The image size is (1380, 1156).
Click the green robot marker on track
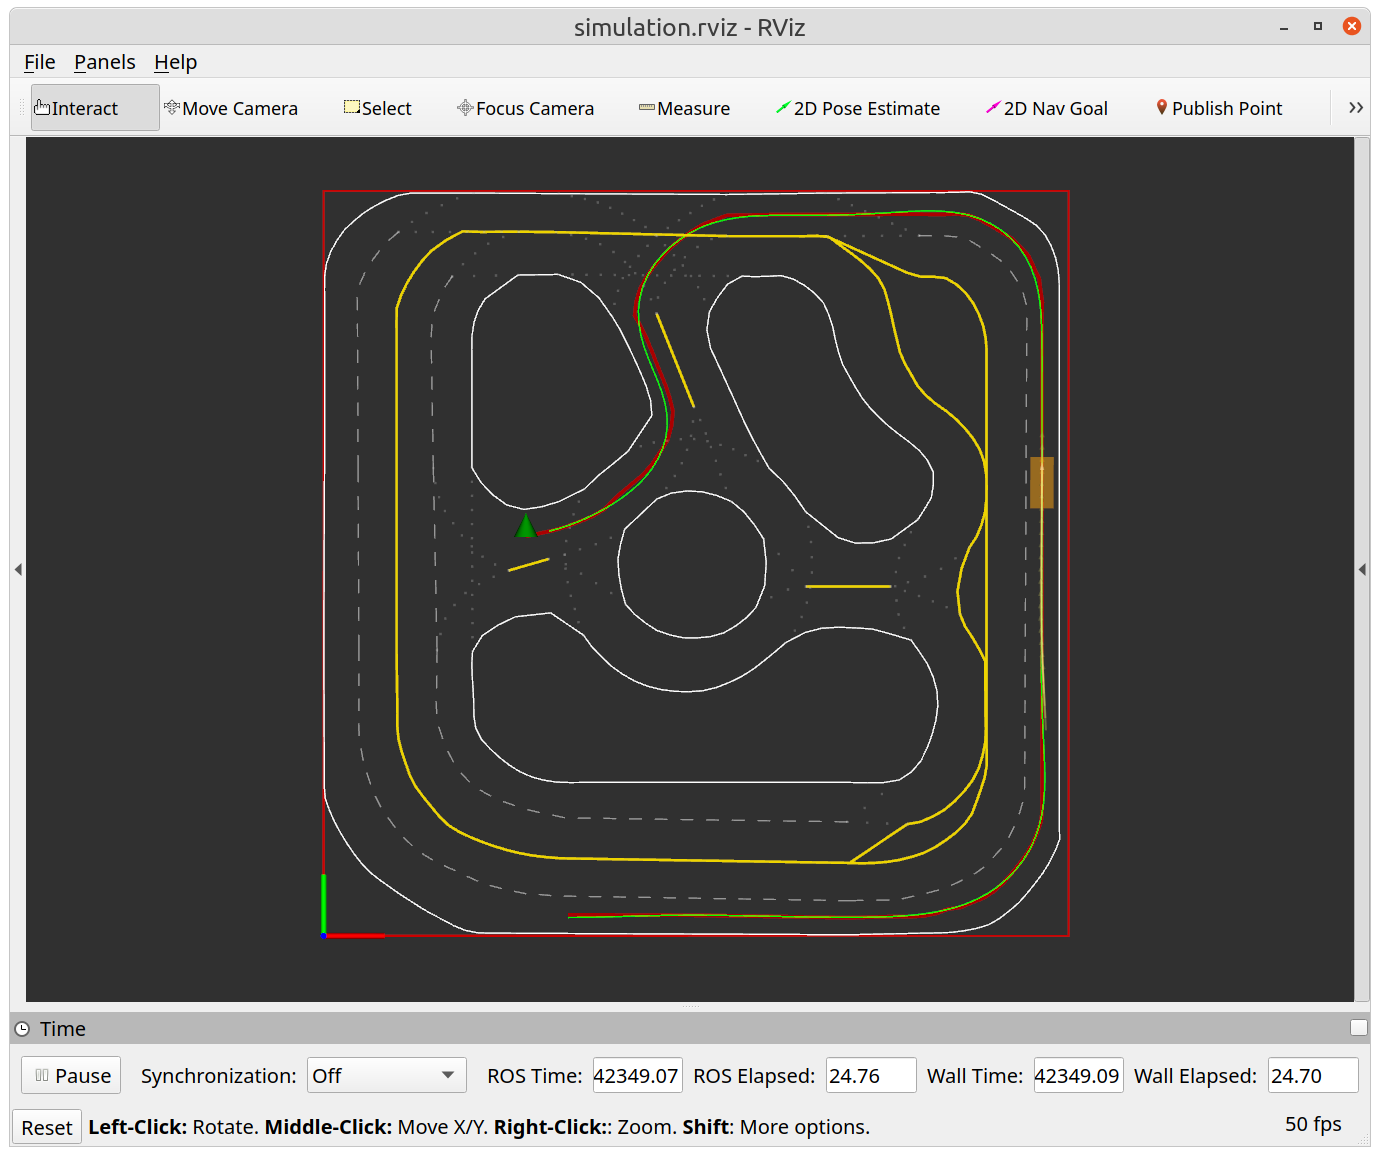(x=526, y=527)
